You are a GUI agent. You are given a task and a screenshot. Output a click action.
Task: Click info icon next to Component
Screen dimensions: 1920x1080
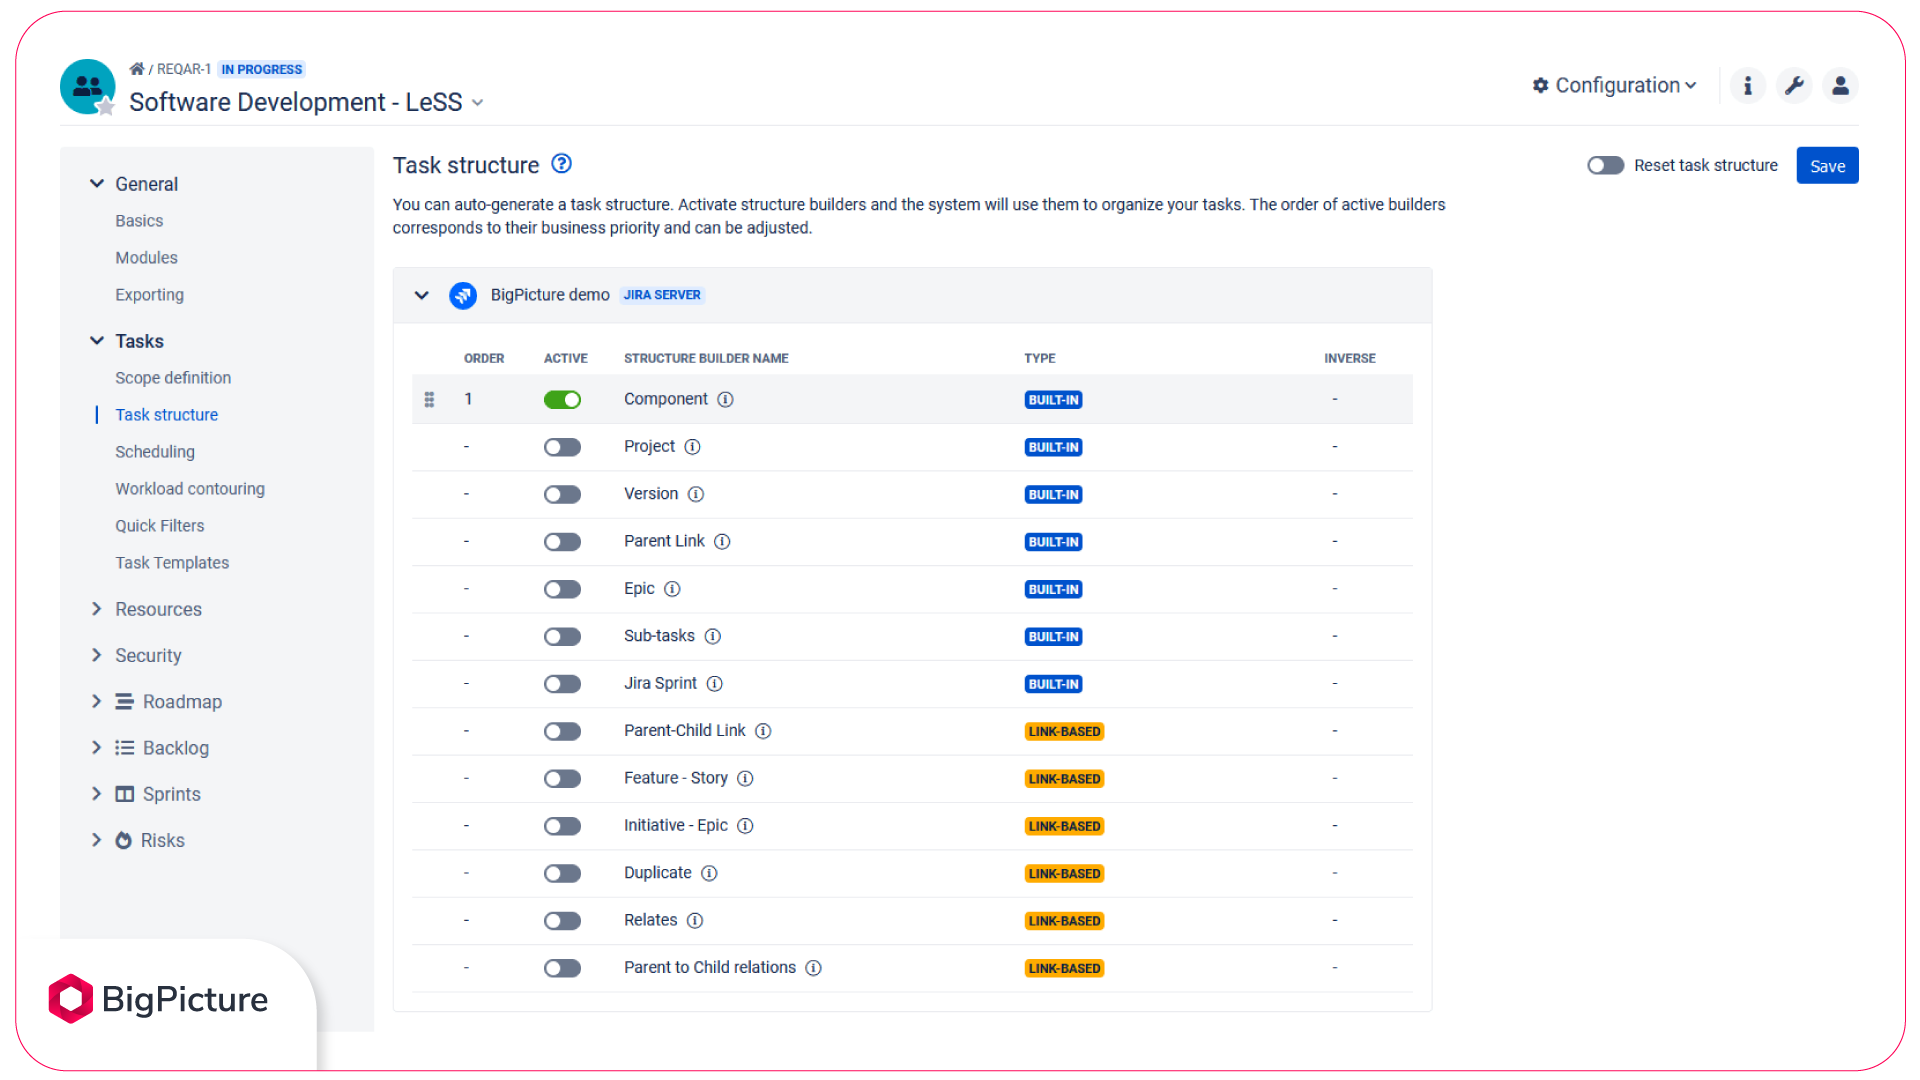point(726,400)
